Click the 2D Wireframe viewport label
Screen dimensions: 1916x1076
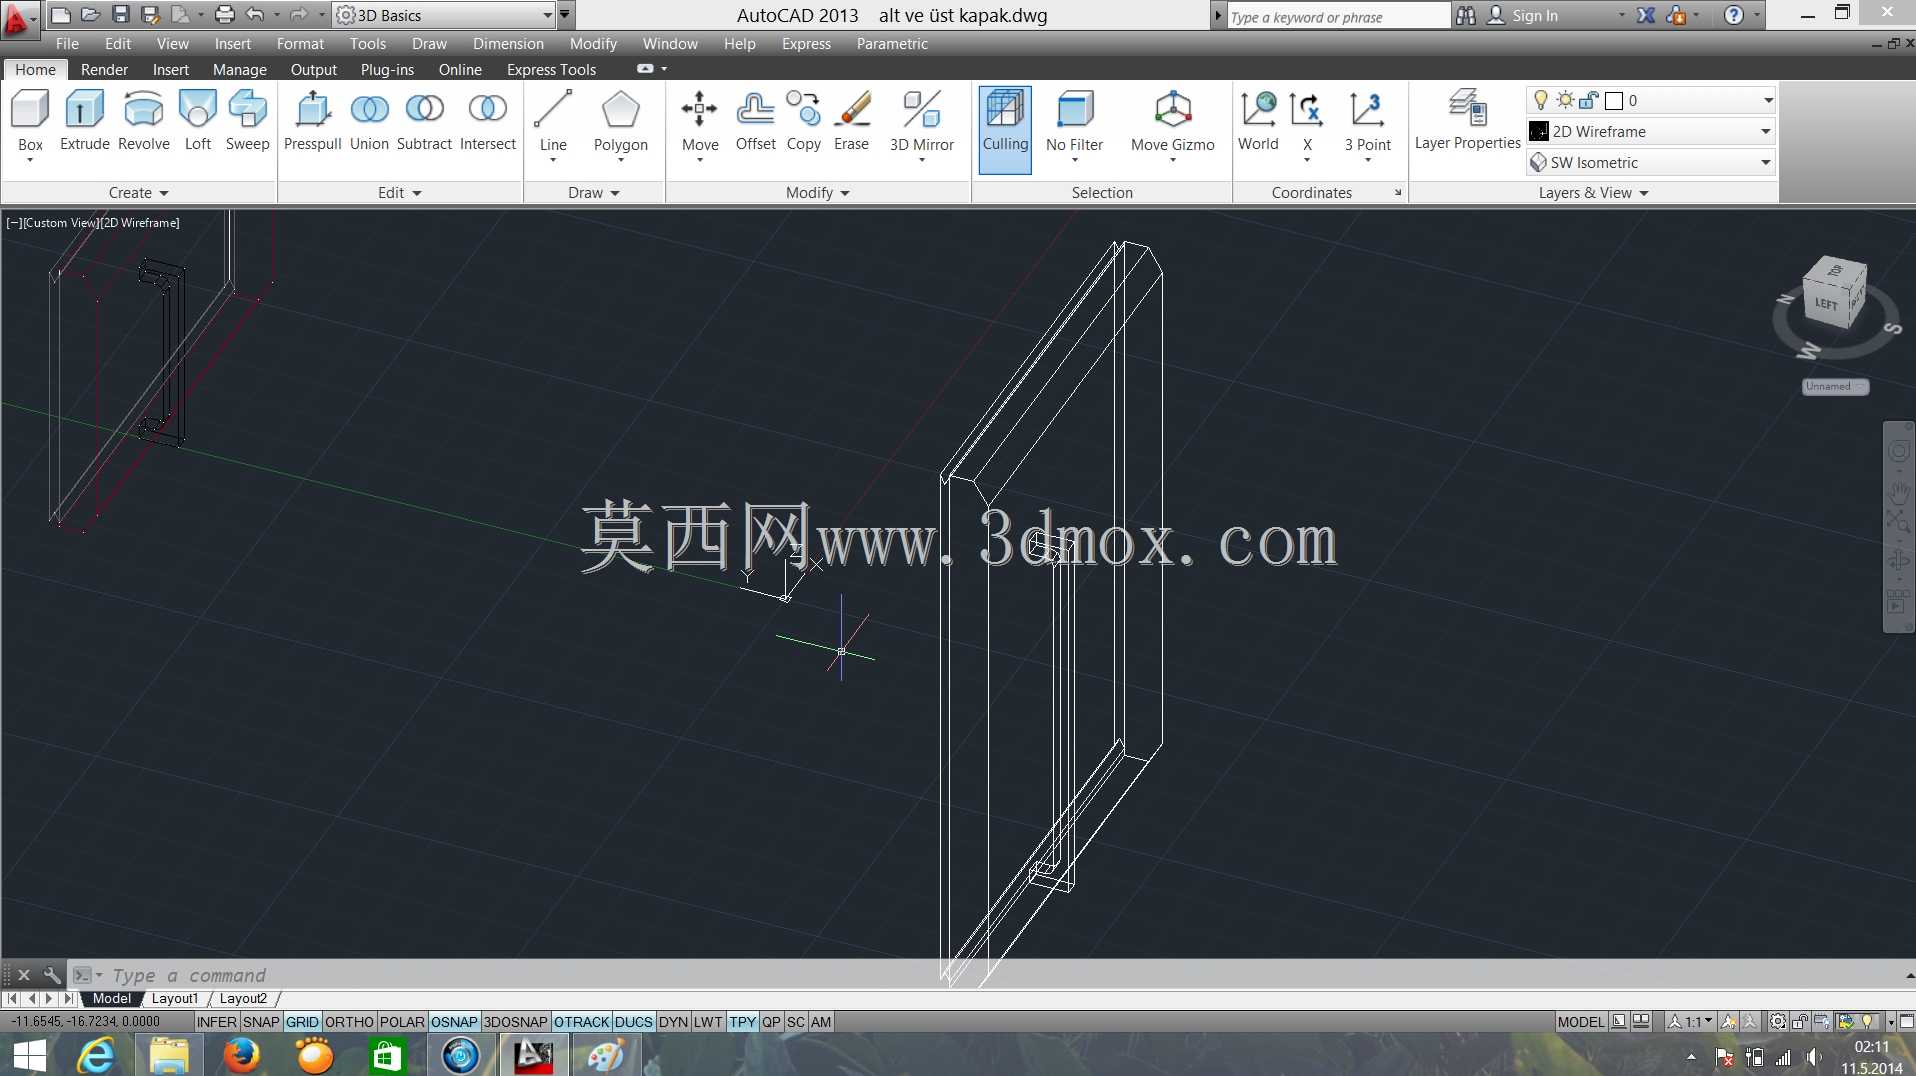(x=140, y=223)
